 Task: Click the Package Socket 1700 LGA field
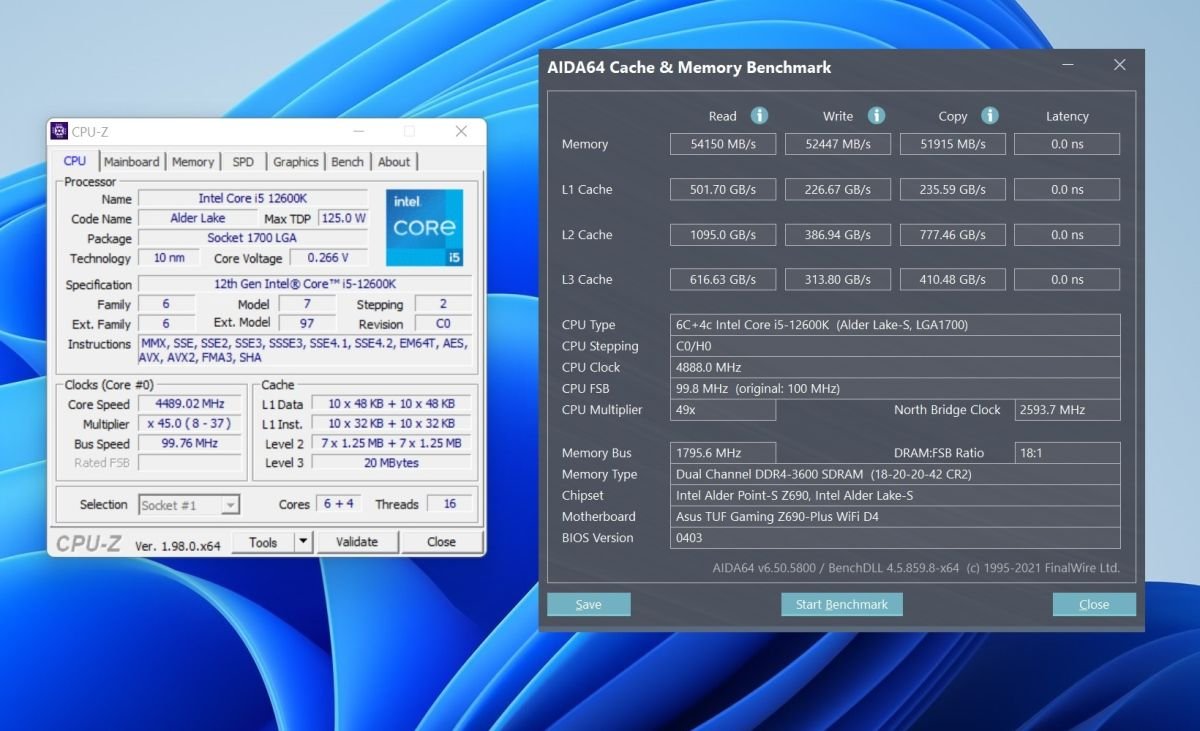click(x=253, y=238)
